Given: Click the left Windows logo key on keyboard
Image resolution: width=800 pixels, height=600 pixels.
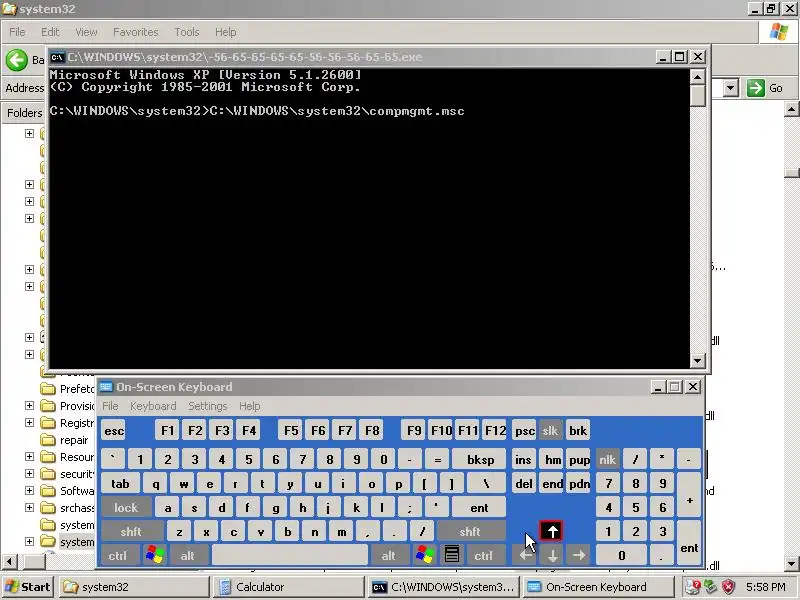Looking at the screenshot, I should pos(155,555).
